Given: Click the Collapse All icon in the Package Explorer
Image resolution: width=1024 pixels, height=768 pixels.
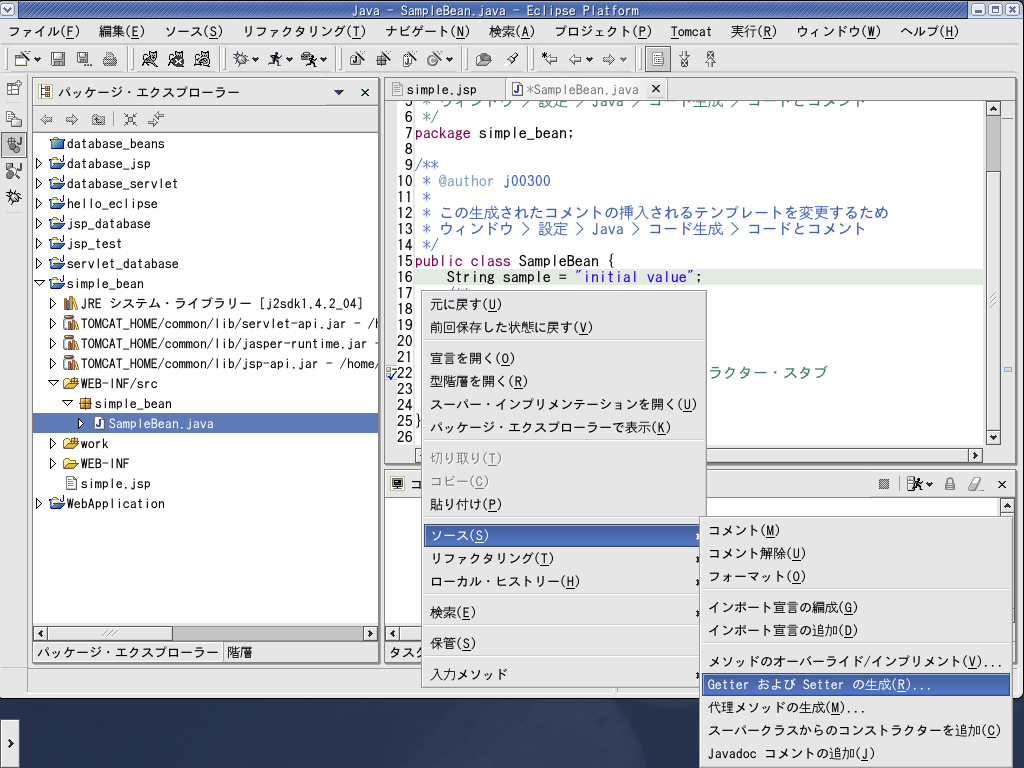Looking at the screenshot, I should coord(131,120).
